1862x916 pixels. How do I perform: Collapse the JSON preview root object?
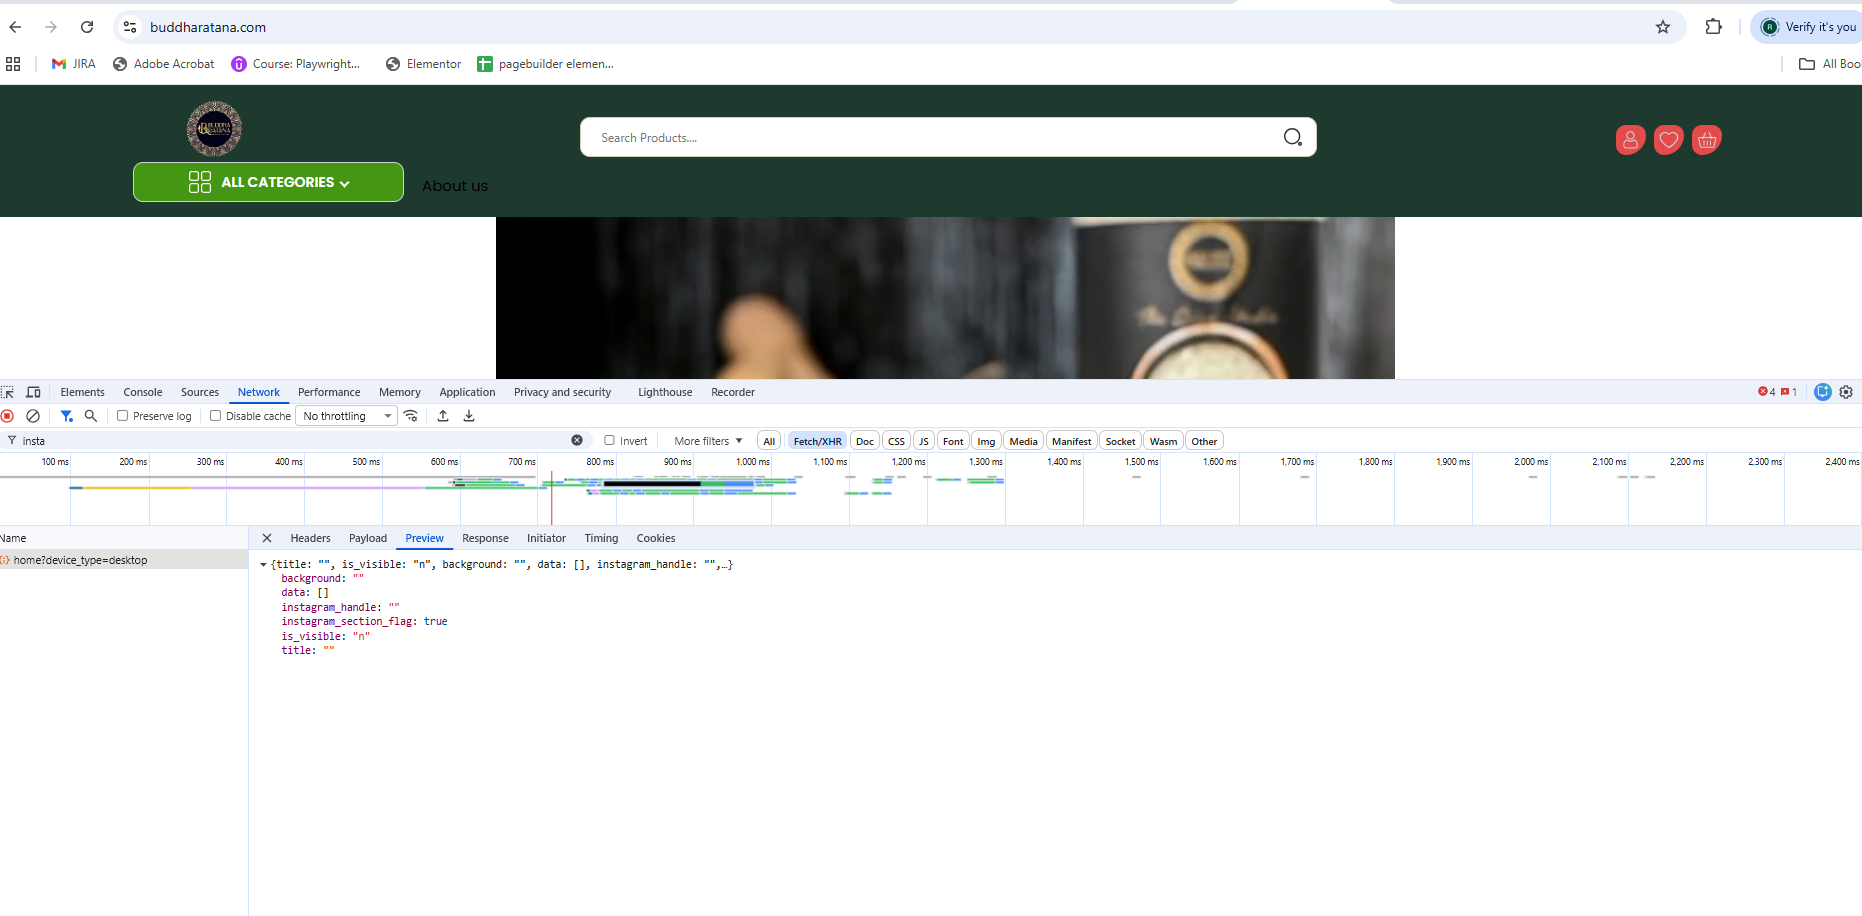click(x=263, y=565)
